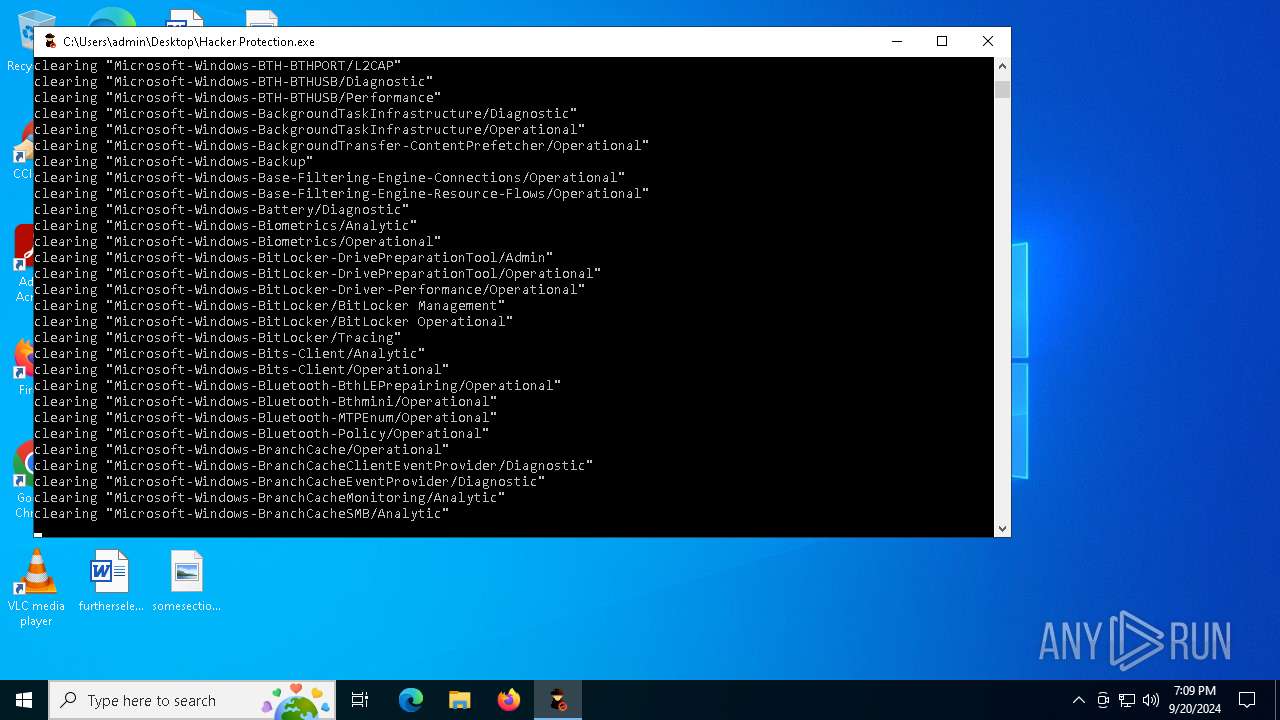
Task: Click the "Microsoft-Windows-BranchCacheSMB/Analytic" line
Action: (x=242, y=513)
